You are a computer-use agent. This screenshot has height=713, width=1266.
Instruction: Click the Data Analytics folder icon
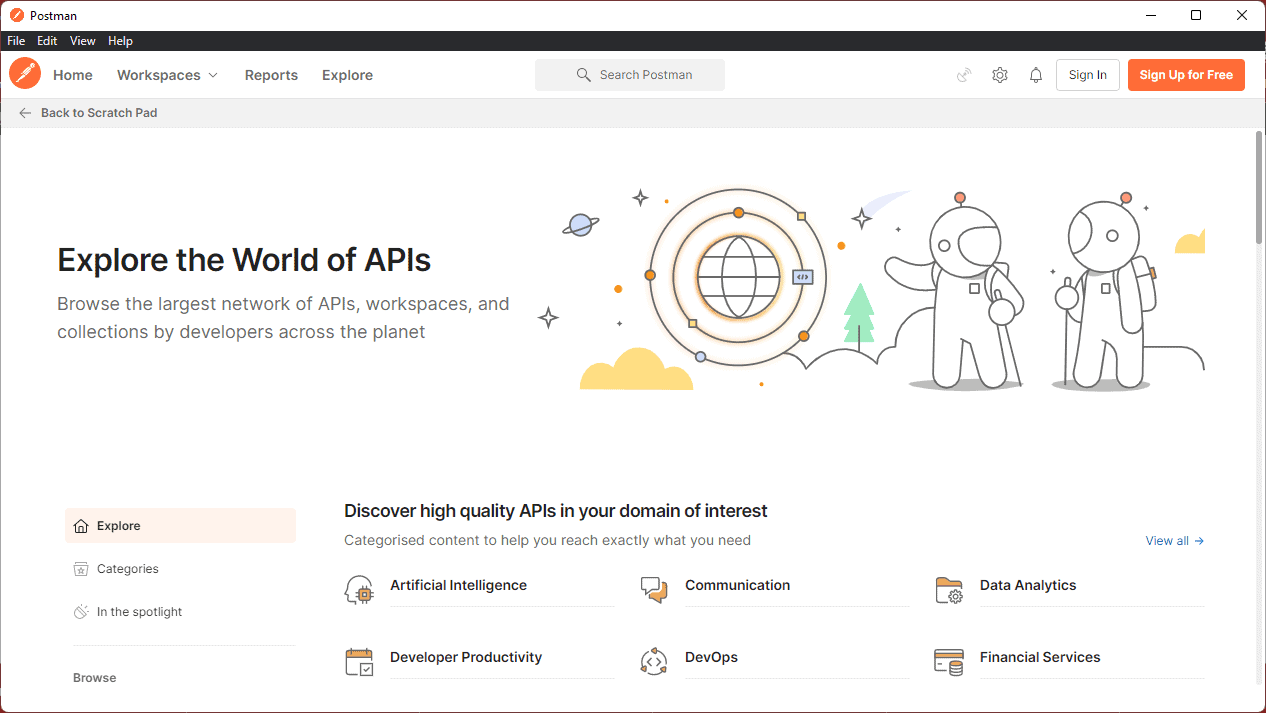point(949,590)
